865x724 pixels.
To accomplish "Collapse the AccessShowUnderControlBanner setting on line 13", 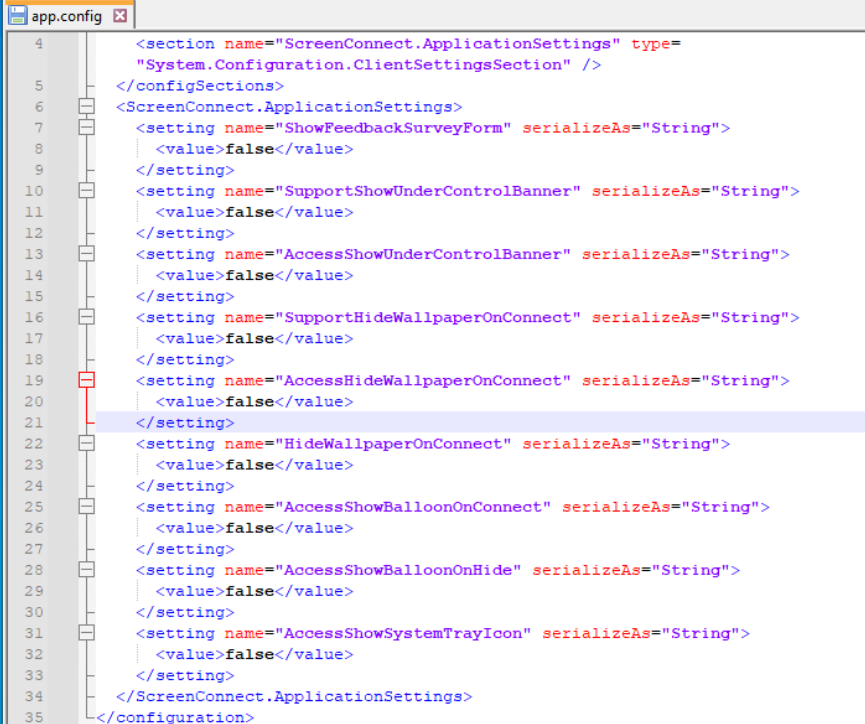I will tap(87, 254).
